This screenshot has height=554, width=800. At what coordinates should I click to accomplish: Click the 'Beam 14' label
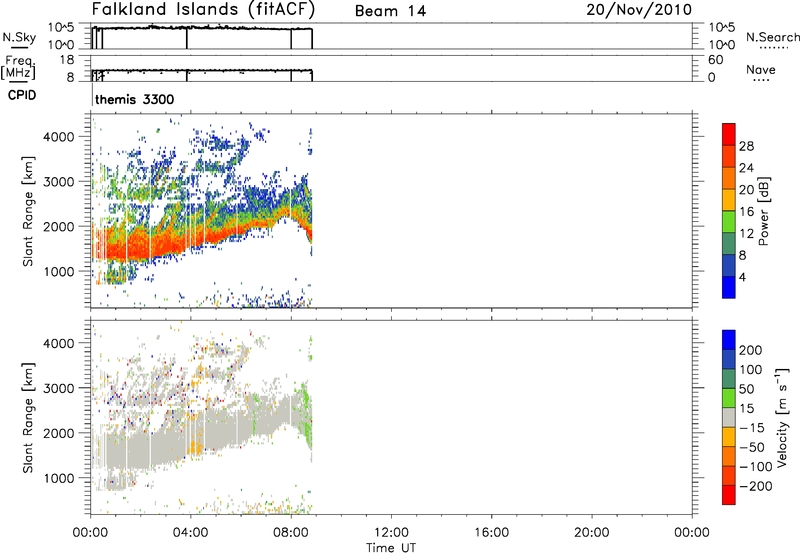click(390, 11)
